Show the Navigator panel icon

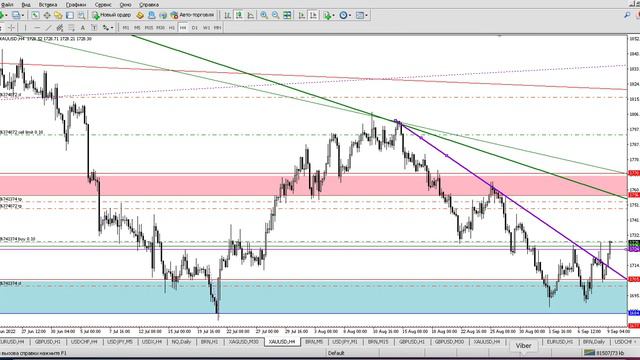click(58, 15)
